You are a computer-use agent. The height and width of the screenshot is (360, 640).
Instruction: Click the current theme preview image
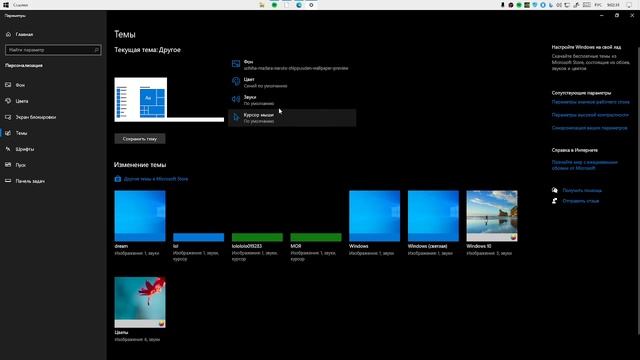169,100
